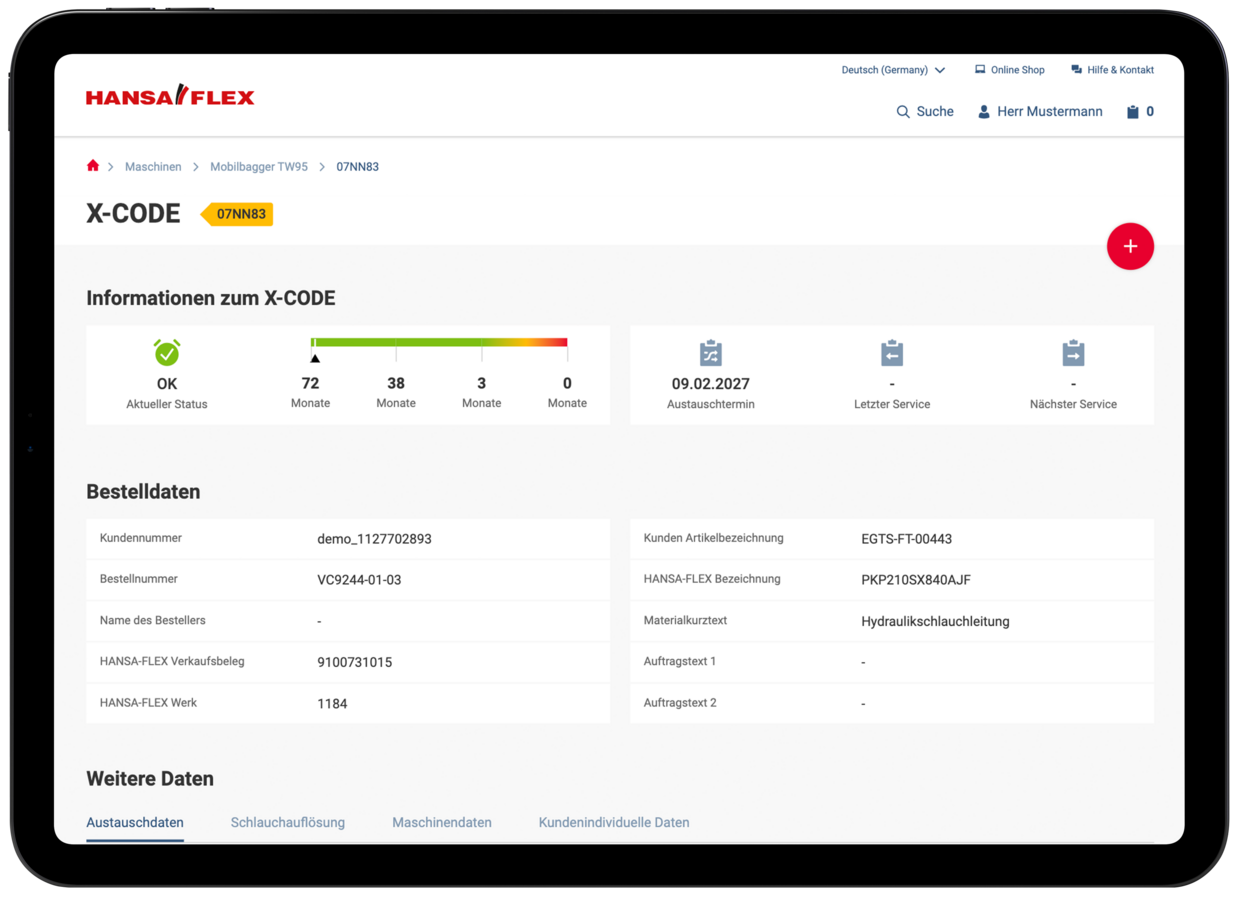This screenshot has width=1240, height=899.
Task: Select the date 09.02.2027
Action: pos(711,384)
